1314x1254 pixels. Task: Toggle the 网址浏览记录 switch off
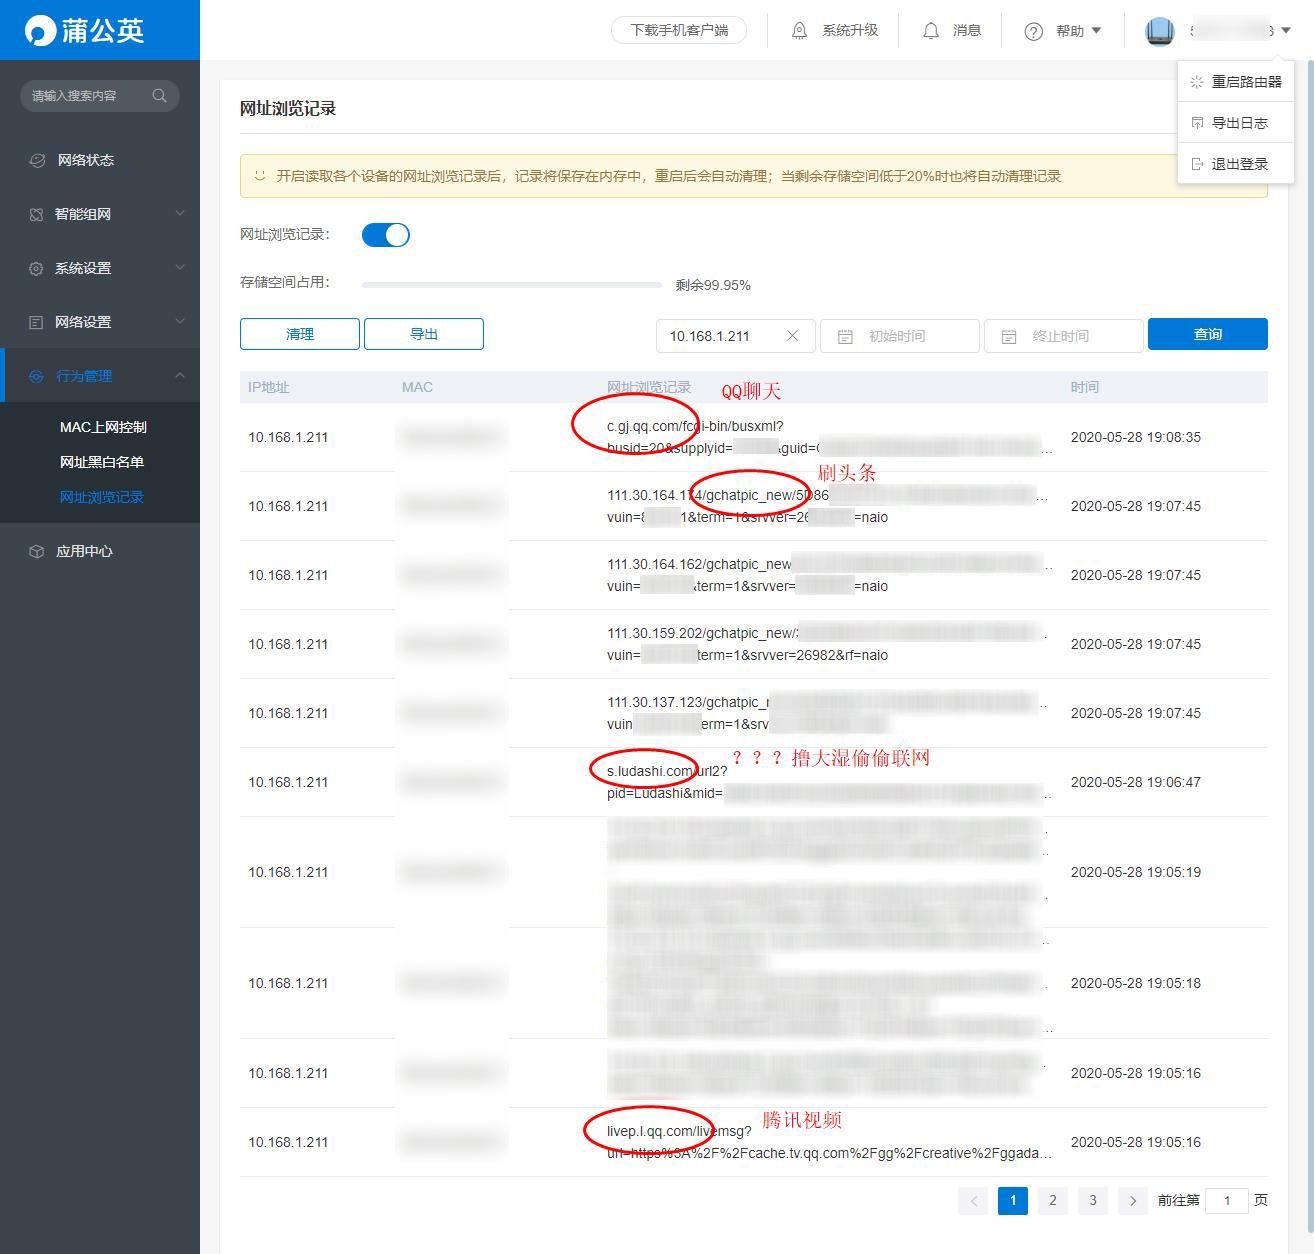(x=385, y=235)
